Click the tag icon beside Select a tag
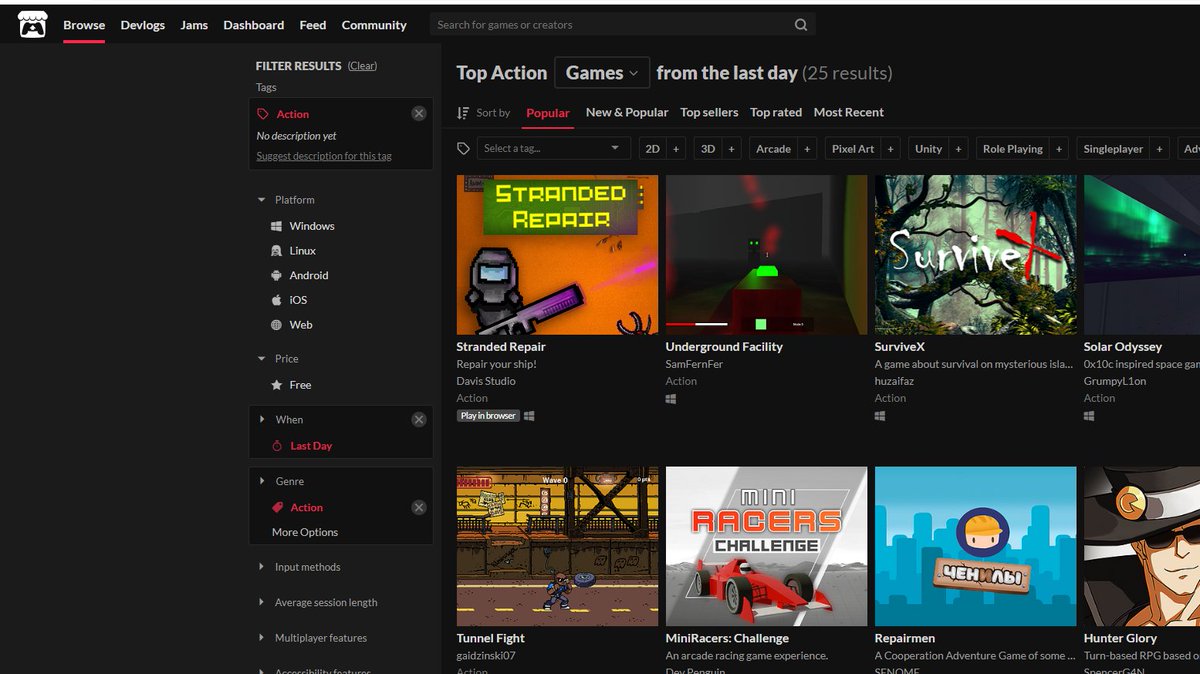The image size is (1200, 674). pos(463,149)
